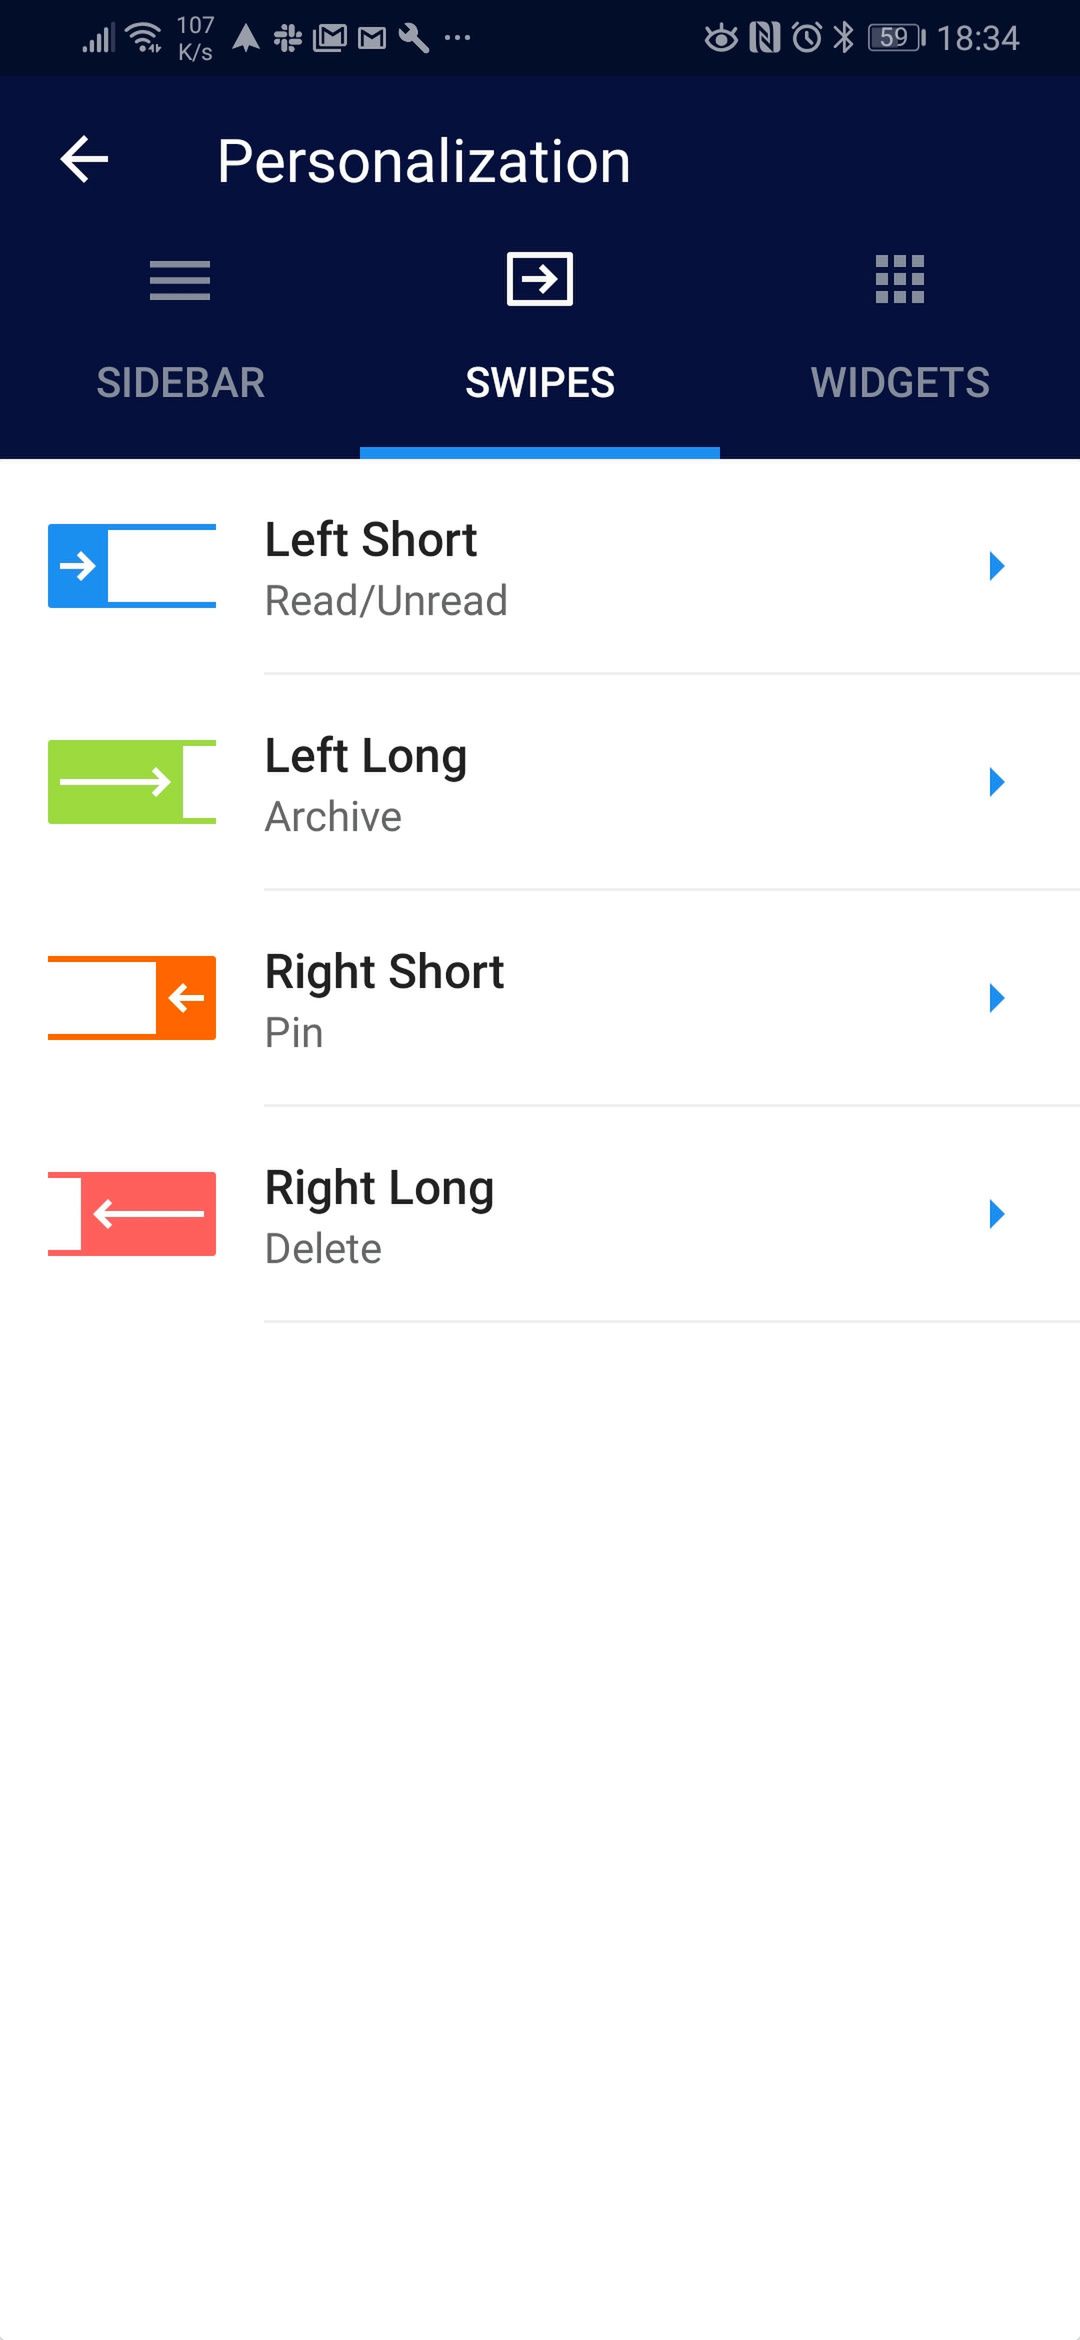This screenshot has height=2340, width=1080.
Task: Expand the Right Short chevron arrow
Action: click(996, 998)
